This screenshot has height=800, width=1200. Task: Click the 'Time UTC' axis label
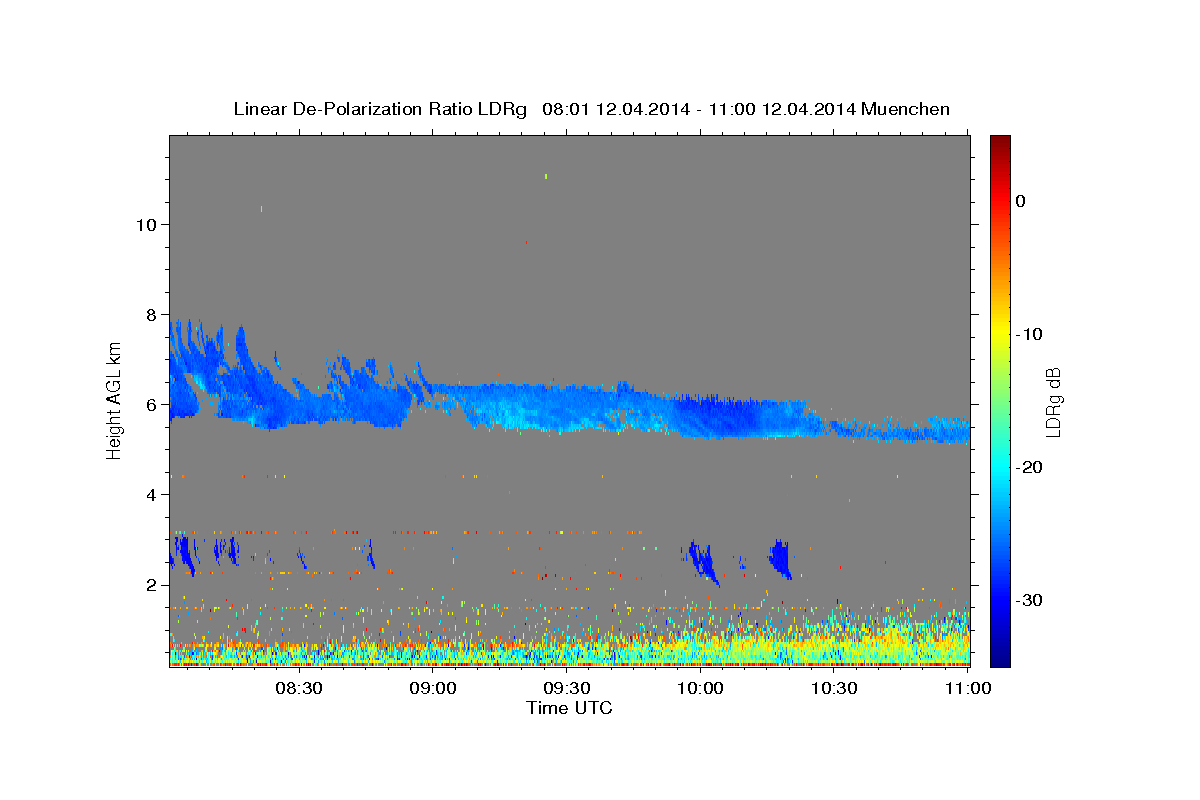tap(569, 708)
